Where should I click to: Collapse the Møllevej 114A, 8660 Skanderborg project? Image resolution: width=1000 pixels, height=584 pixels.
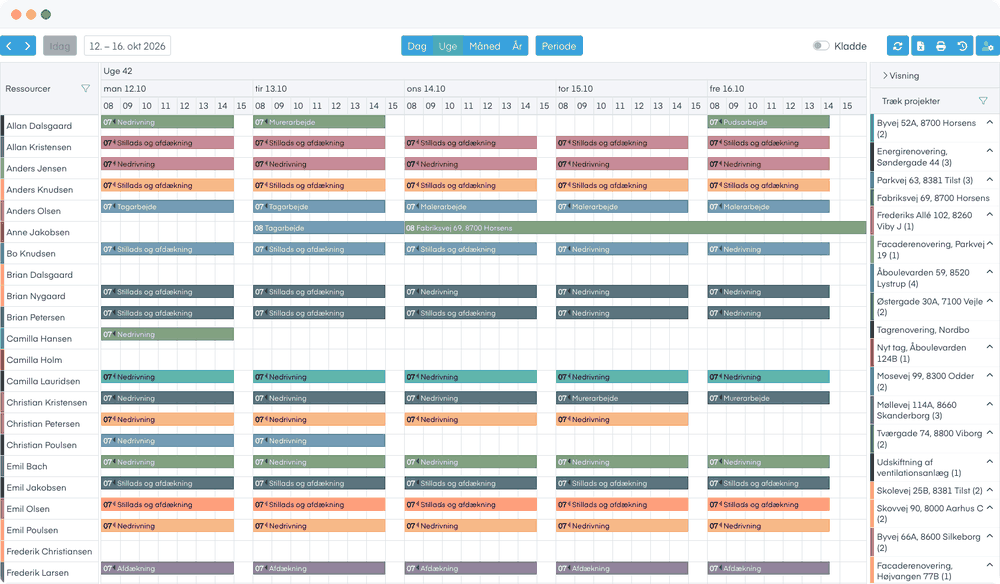(x=989, y=404)
